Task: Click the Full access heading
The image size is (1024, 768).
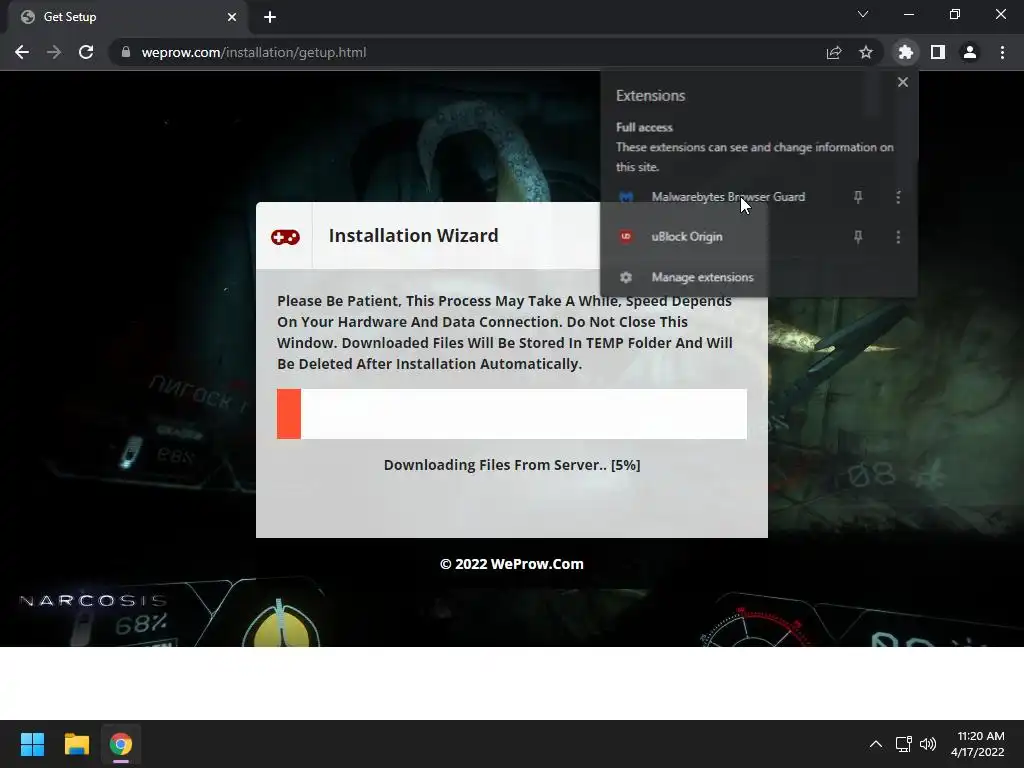Action: pos(644,127)
